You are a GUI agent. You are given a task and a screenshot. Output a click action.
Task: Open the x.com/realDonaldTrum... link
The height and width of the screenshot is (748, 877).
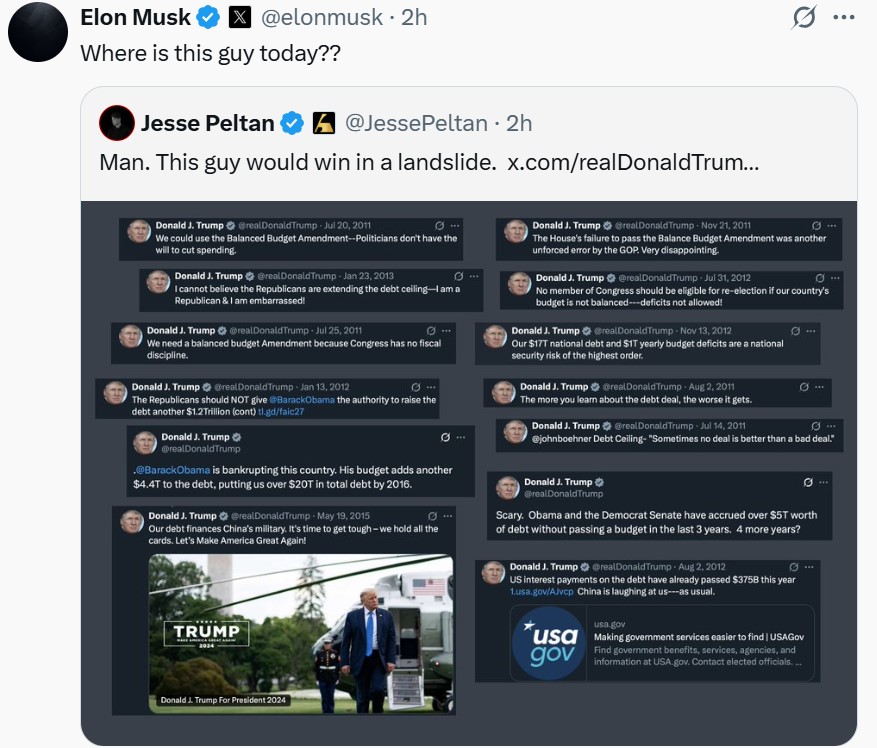click(633, 162)
